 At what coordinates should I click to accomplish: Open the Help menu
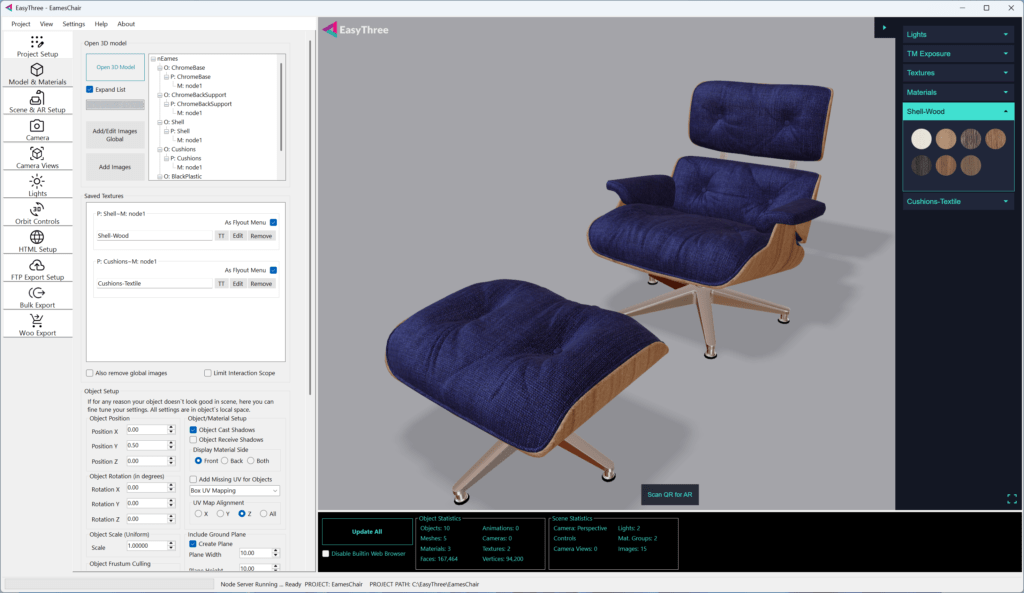[101, 23]
